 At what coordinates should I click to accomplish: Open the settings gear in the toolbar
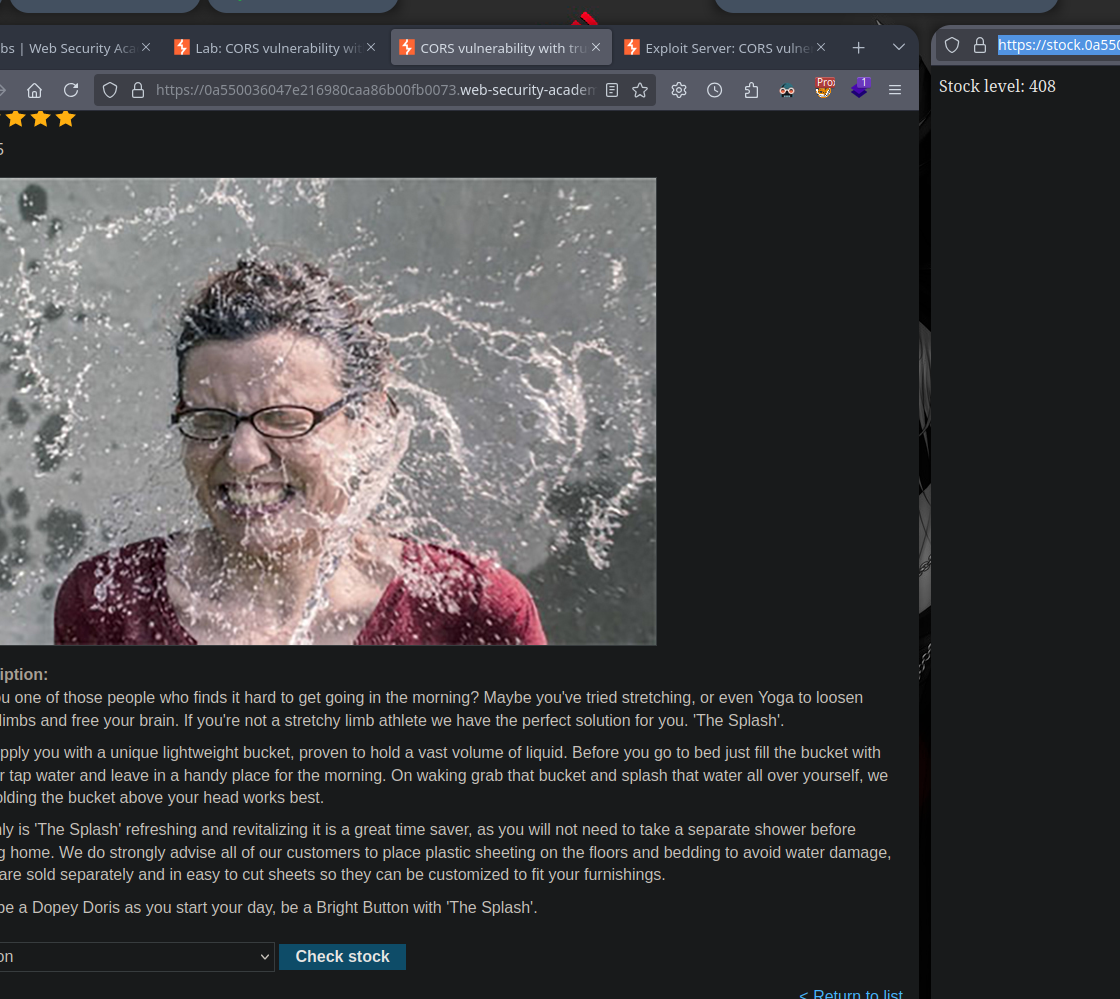click(679, 90)
